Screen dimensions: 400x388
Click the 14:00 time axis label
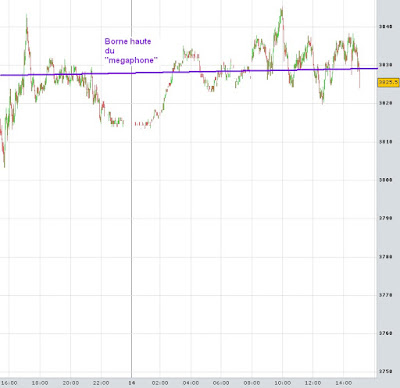pyautogui.click(x=344, y=383)
